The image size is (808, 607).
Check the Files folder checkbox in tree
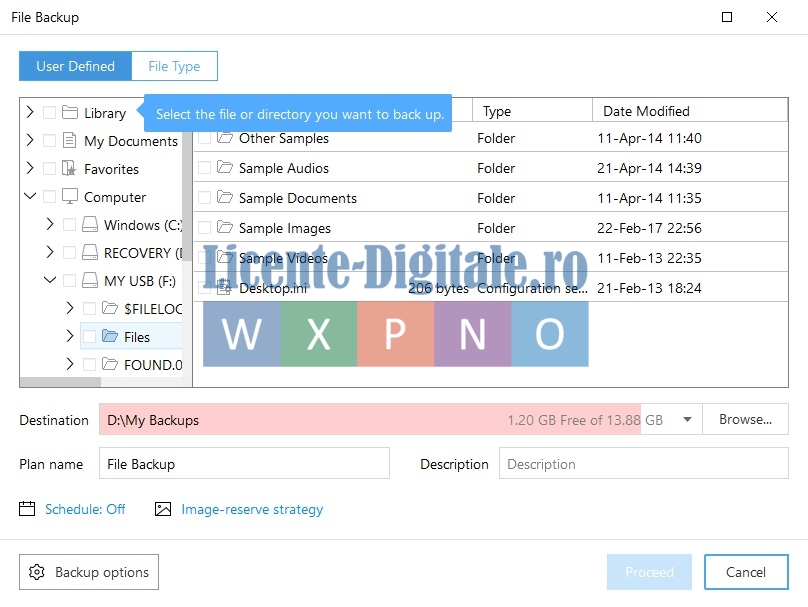(89, 336)
